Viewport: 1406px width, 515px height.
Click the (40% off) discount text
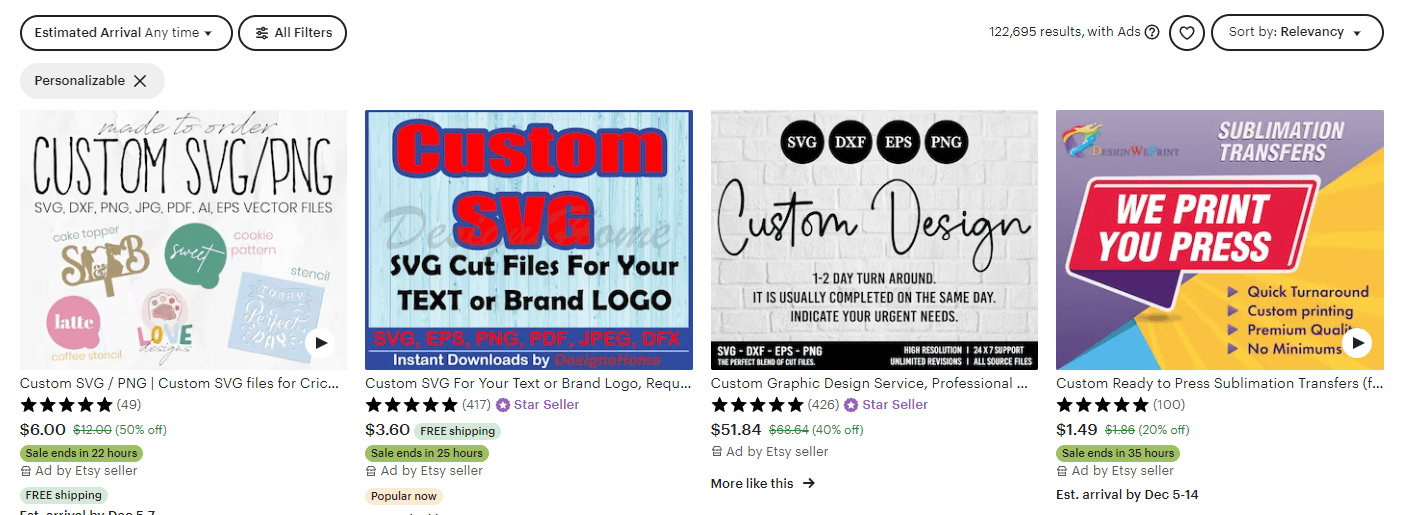[837, 430]
